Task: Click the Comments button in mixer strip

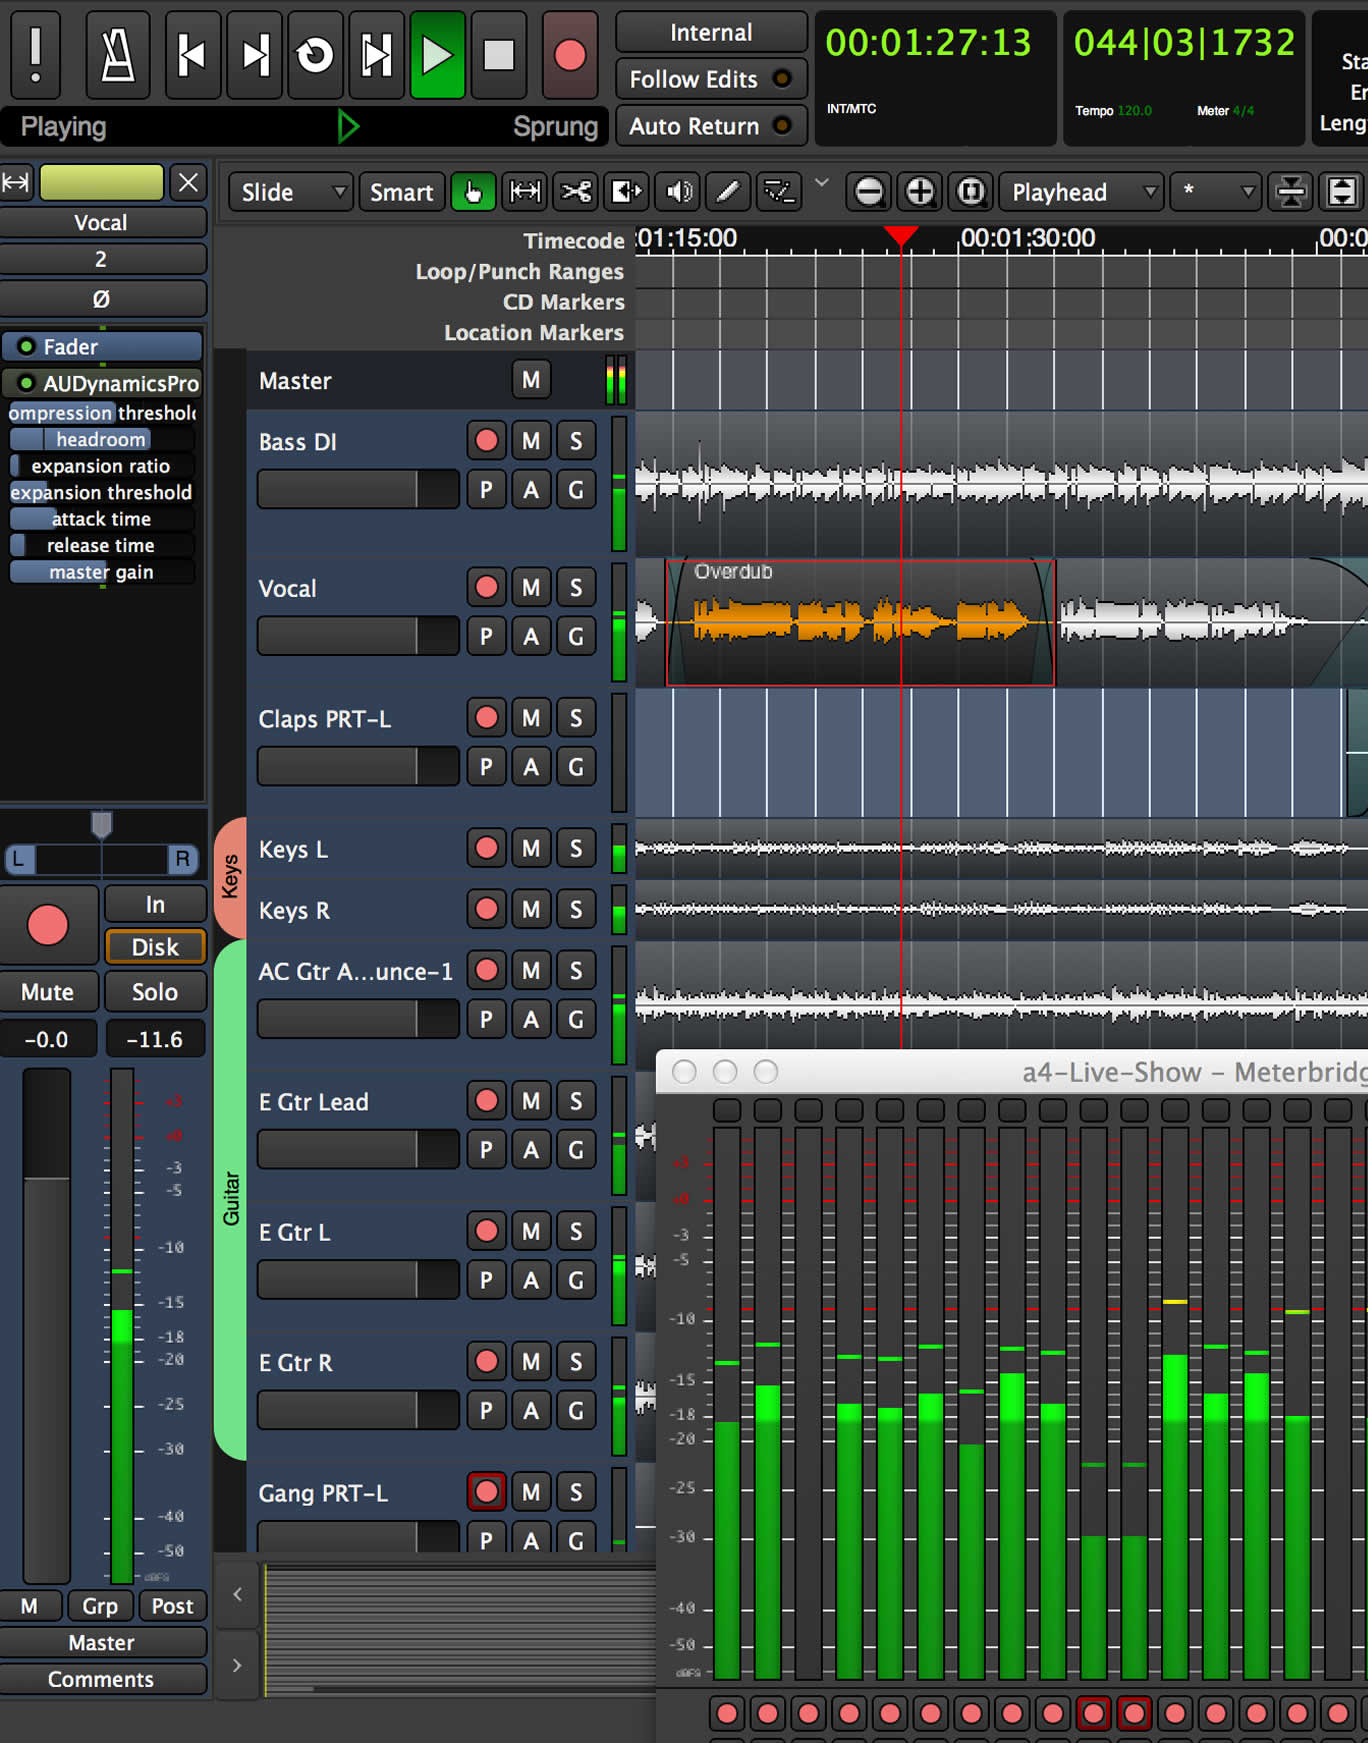Action: [102, 1679]
